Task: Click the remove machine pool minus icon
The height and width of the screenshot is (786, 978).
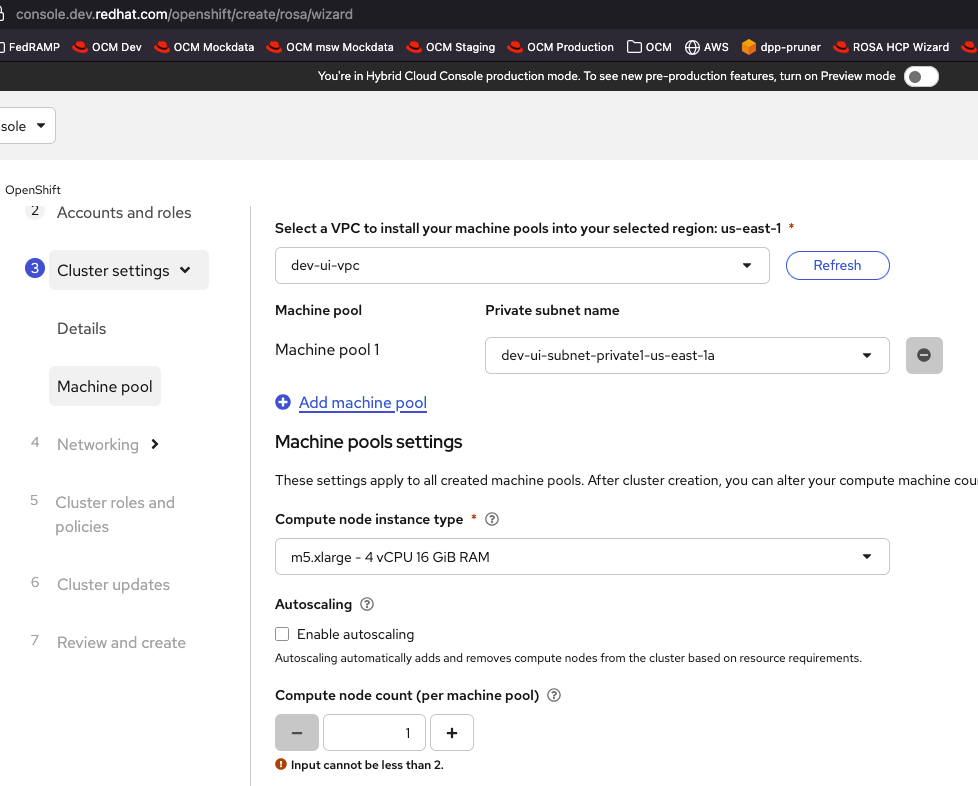Action: point(924,355)
